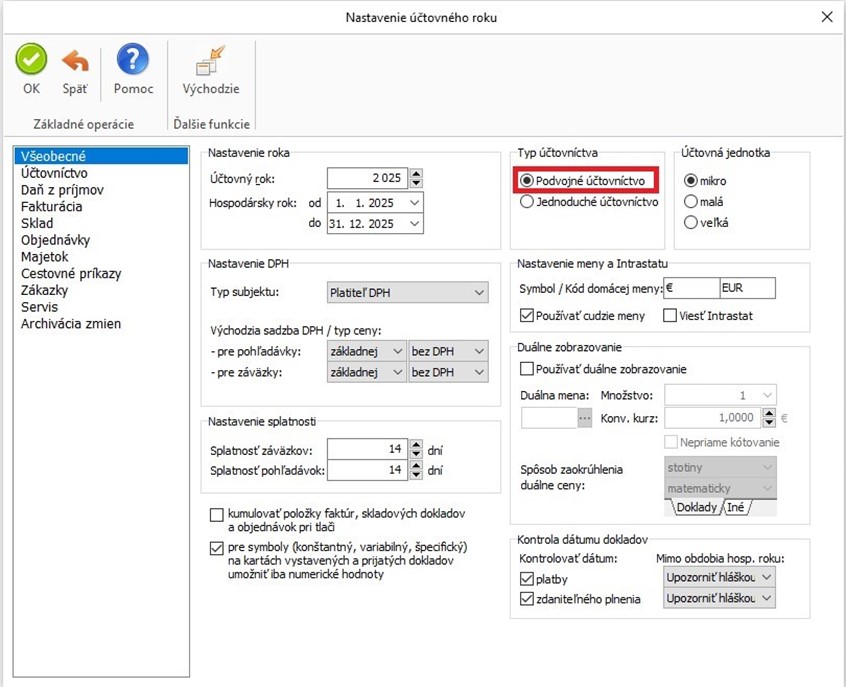Open Hospodársky rok start date dropdown

coord(414,202)
